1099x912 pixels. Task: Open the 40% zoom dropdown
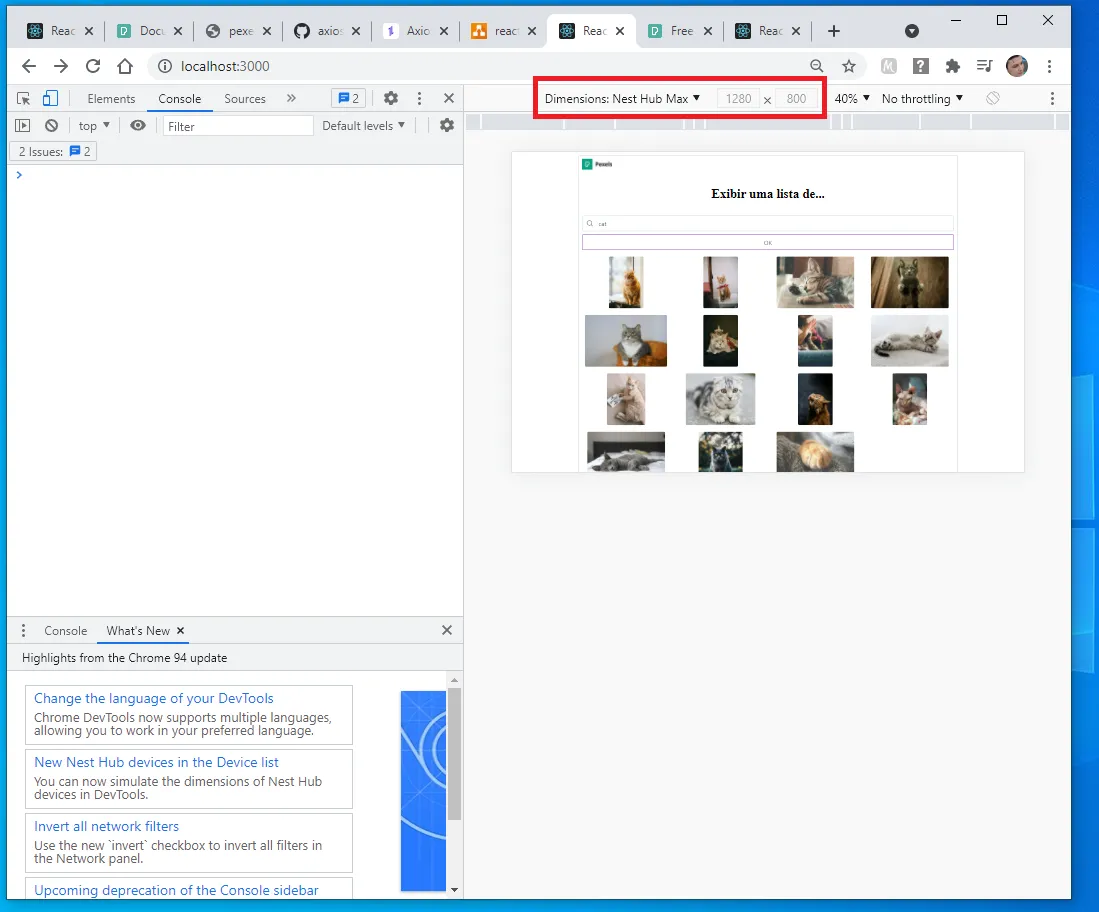852,98
